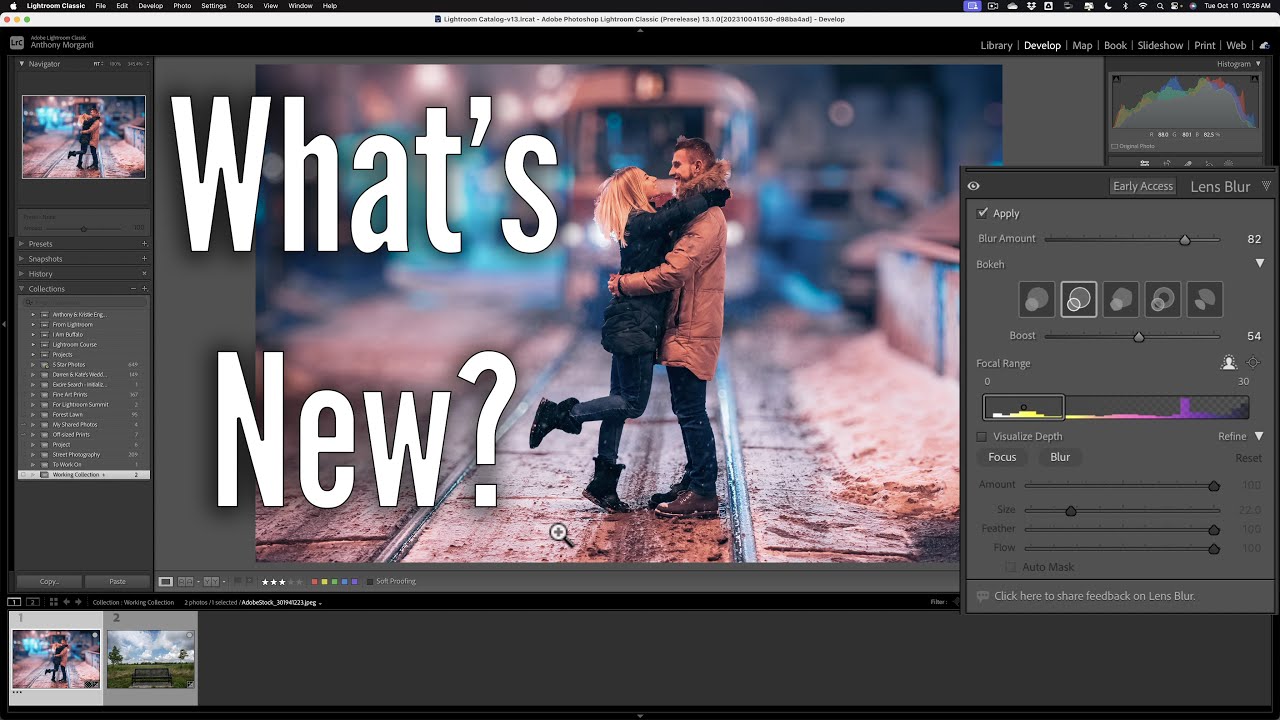
Task: Add a new preset with the plus icon
Action: 144,244
